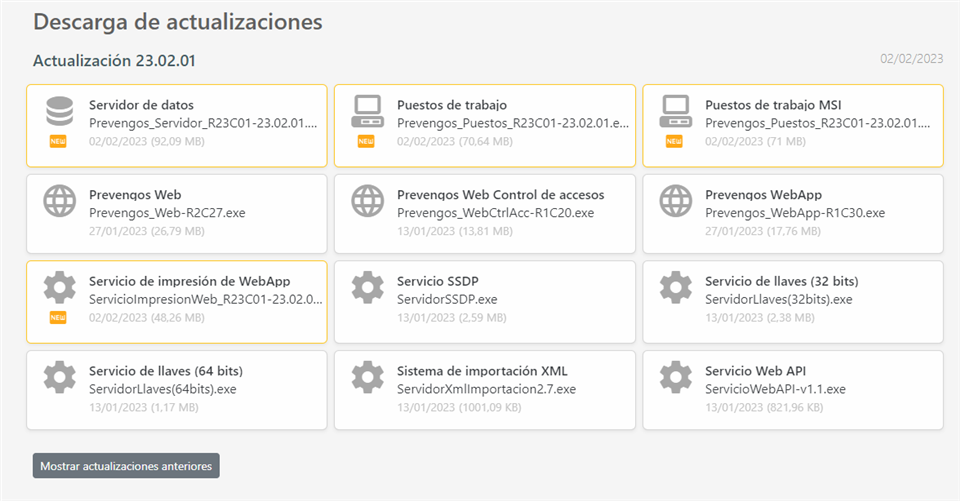Click the Prevengos WebApp globe icon
960x501 pixels.
tap(676, 201)
